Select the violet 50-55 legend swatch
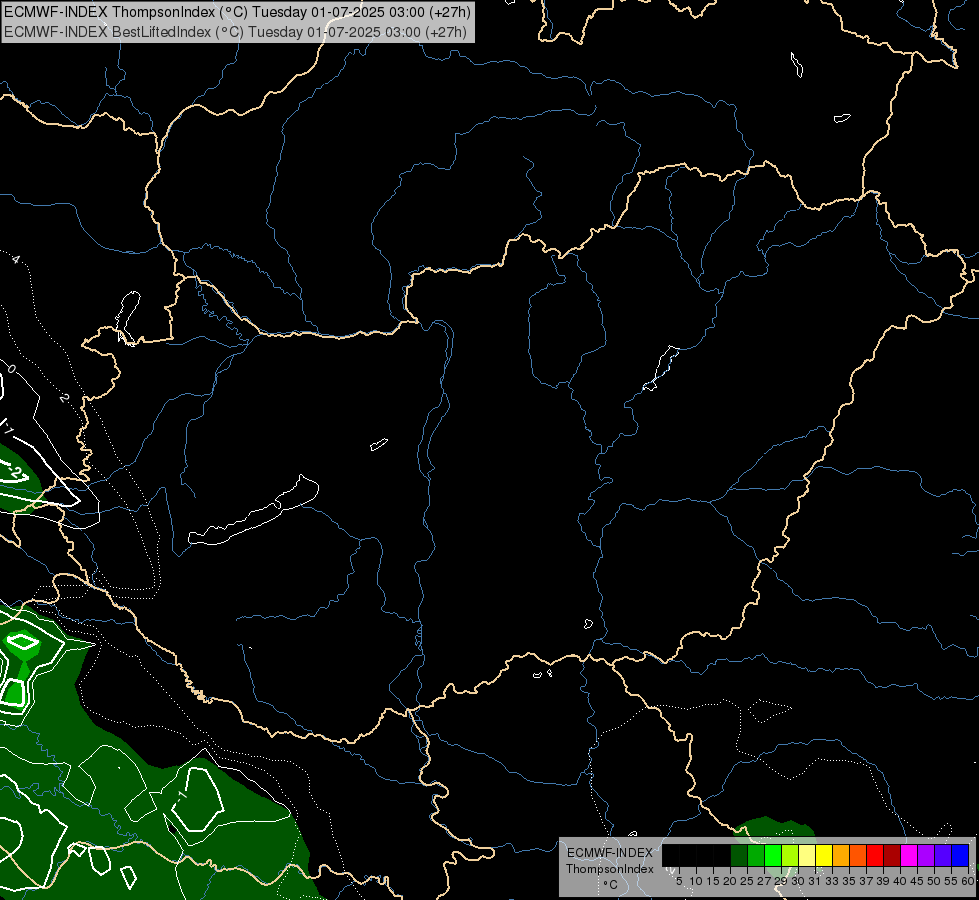This screenshot has width=979, height=900. pyautogui.click(x=943, y=855)
